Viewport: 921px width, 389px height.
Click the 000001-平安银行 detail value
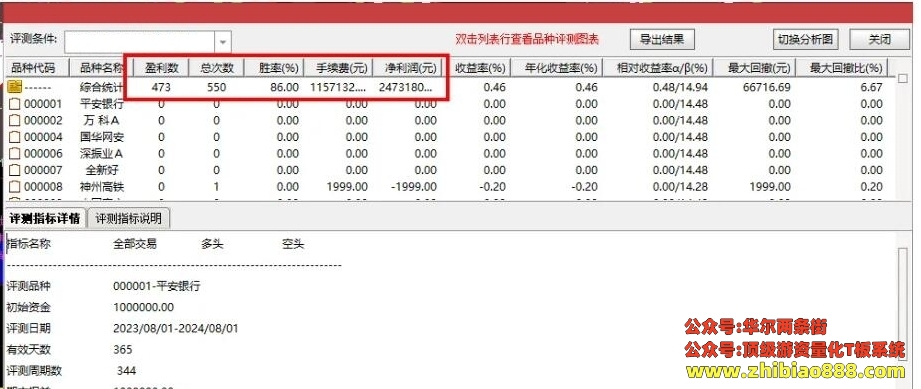pyautogui.click(x=157, y=287)
